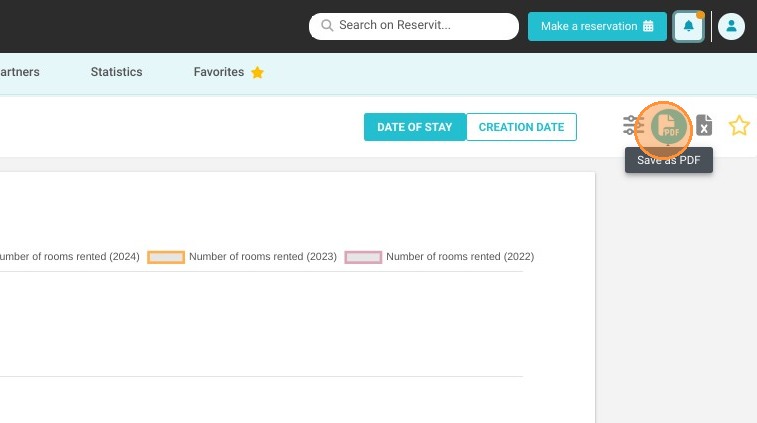Open the filter settings sliders icon
The width and height of the screenshot is (757, 423).
pyautogui.click(x=633, y=125)
